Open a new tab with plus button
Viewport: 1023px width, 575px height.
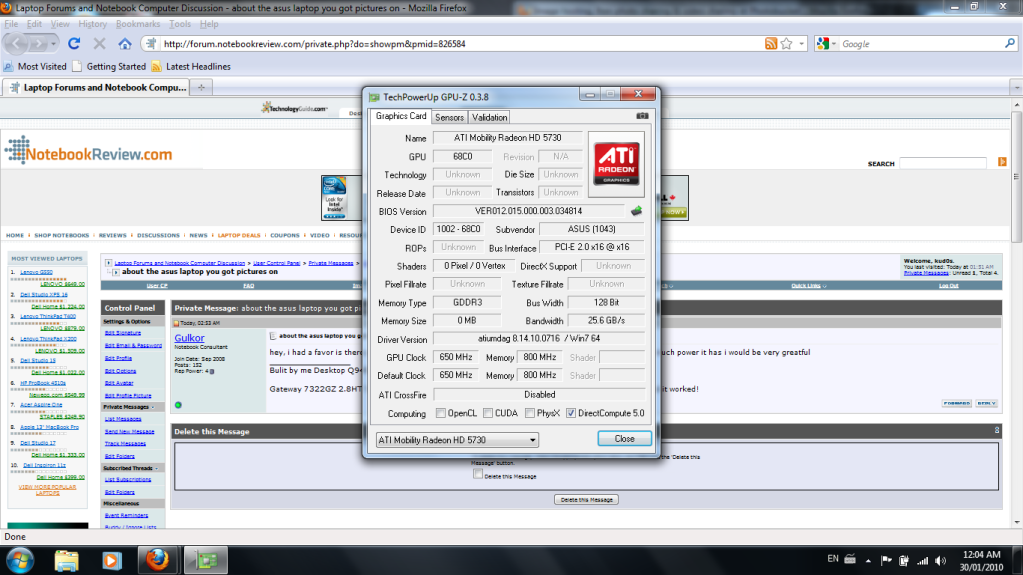pyautogui.click(x=202, y=87)
